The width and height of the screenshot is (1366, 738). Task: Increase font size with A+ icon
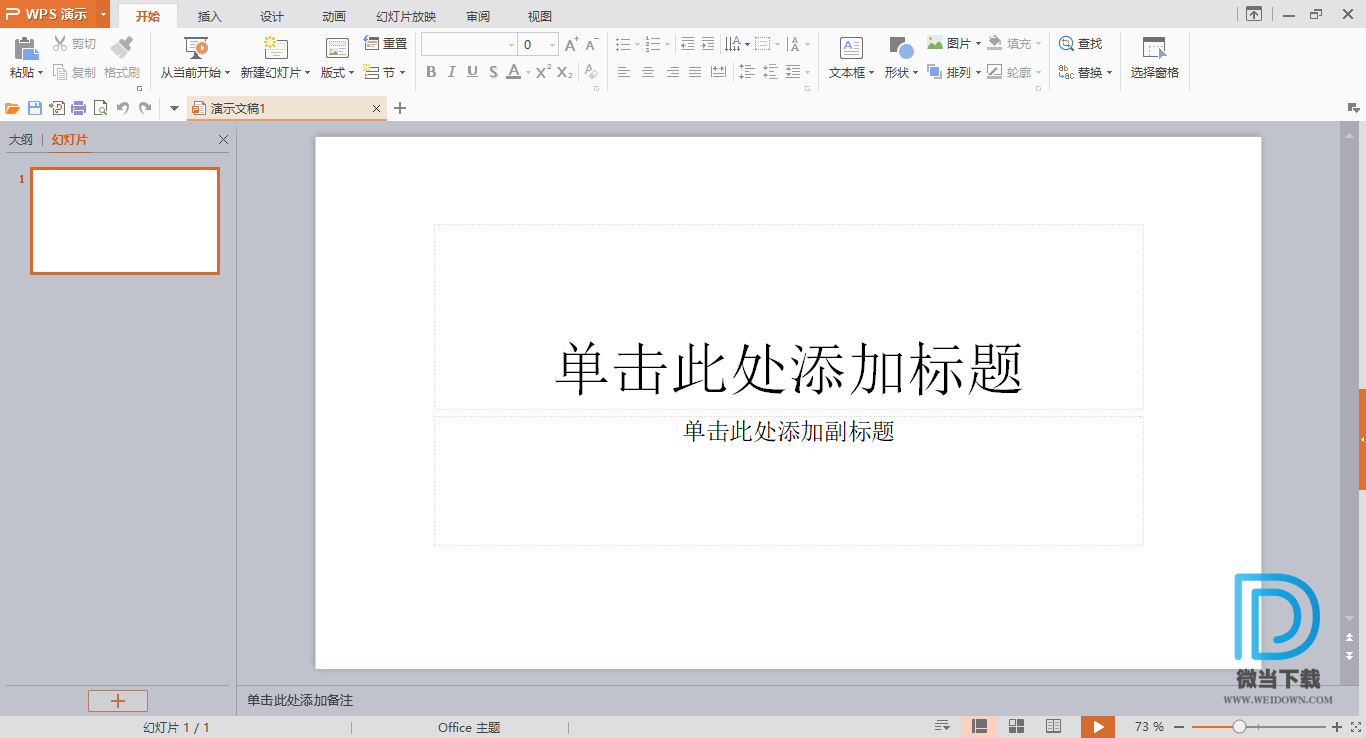pos(571,45)
